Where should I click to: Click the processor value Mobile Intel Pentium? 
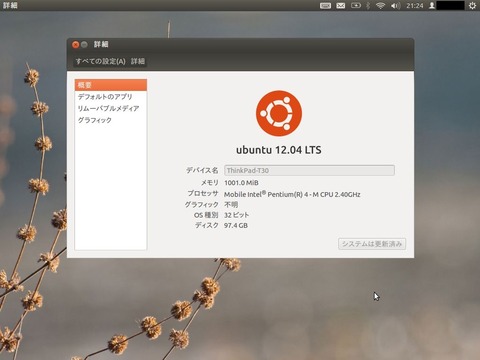click(x=292, y=194)
